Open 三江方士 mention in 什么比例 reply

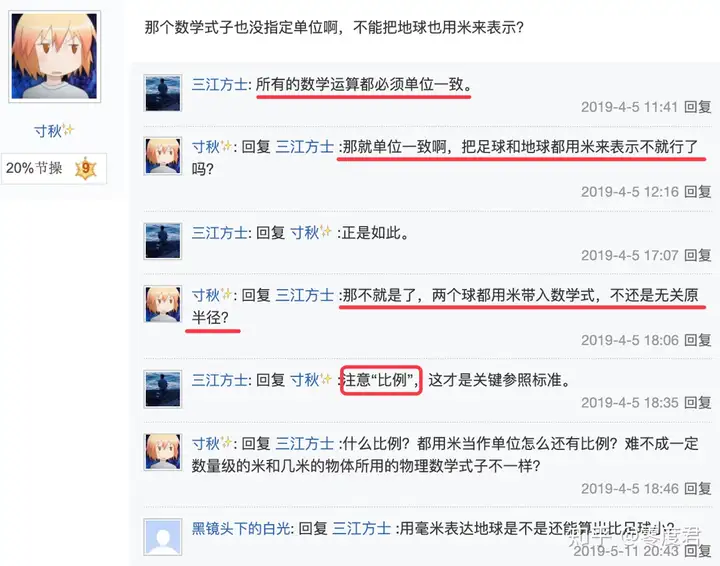tap(304, 443)
